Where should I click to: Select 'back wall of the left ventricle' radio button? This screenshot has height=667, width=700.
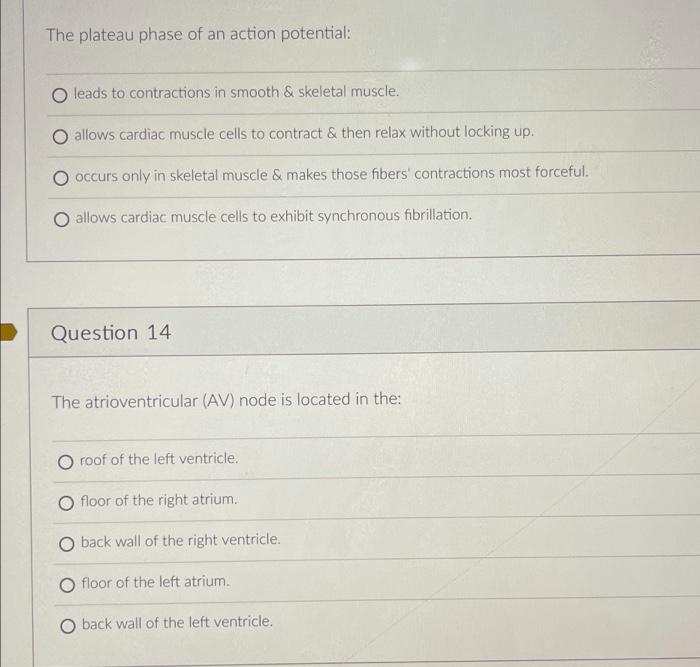pyautogui.click(x=68, y=626)
